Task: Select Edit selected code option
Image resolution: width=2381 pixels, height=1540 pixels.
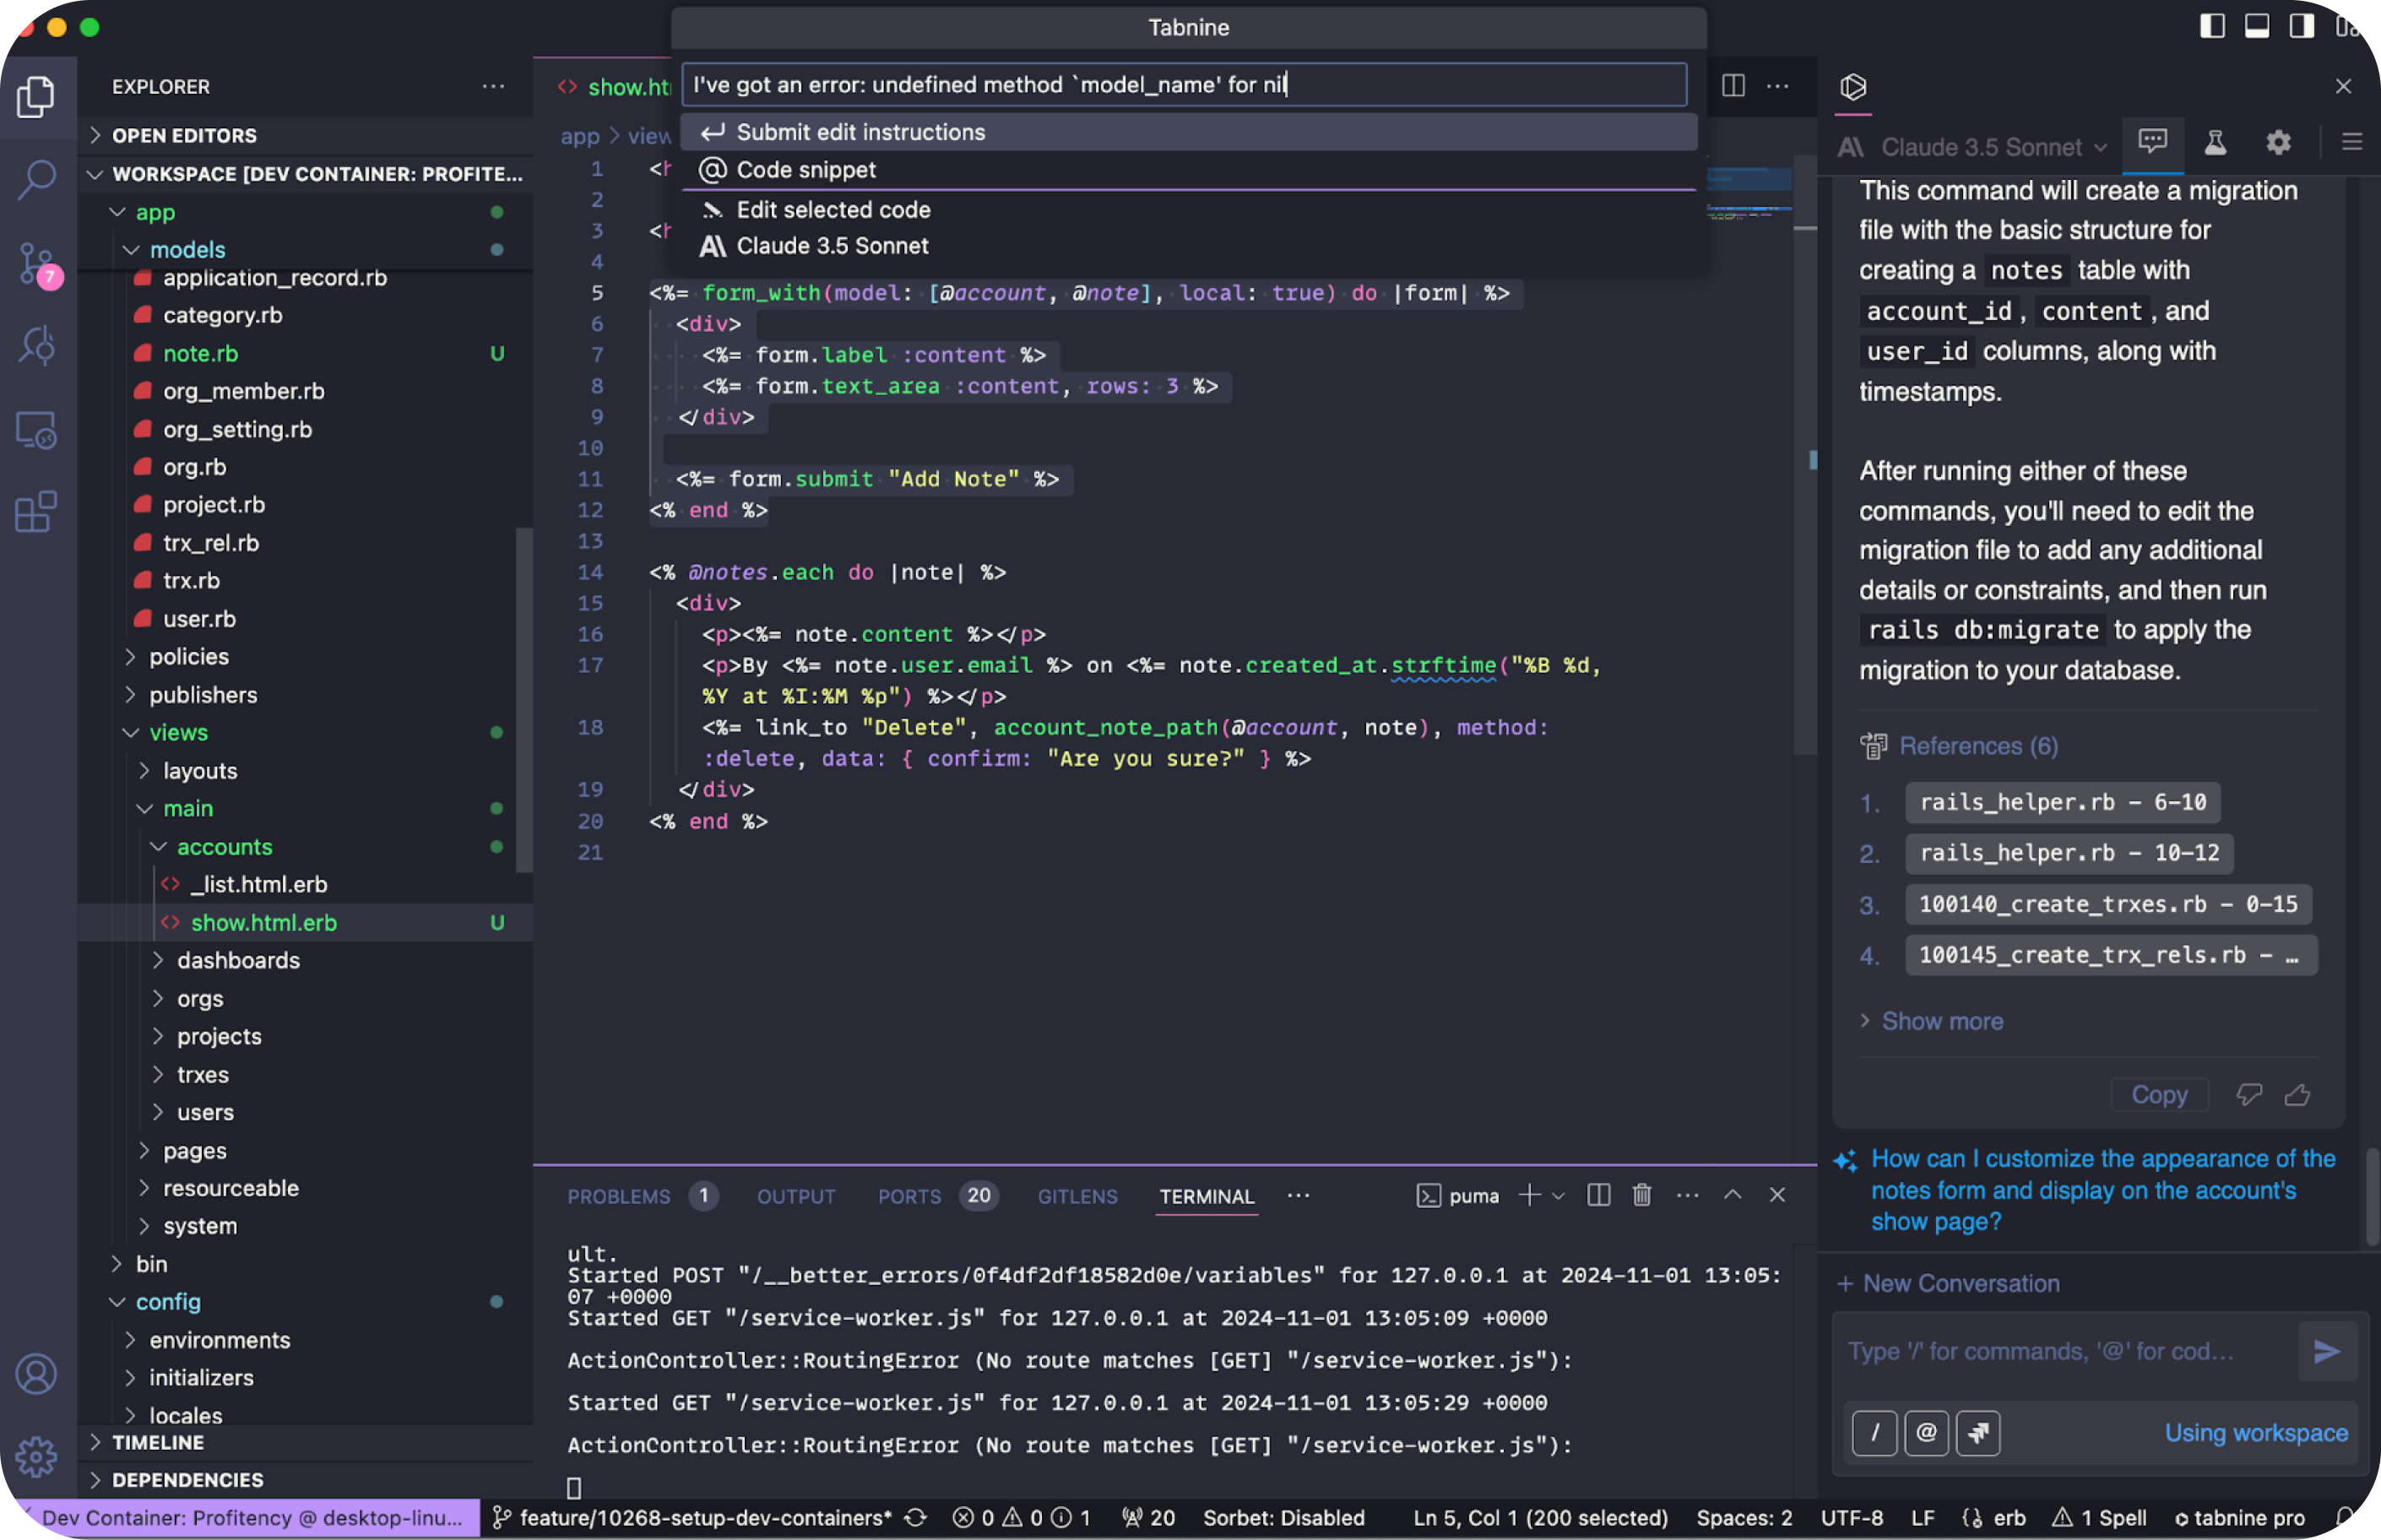Action: [x=833, y=210]
